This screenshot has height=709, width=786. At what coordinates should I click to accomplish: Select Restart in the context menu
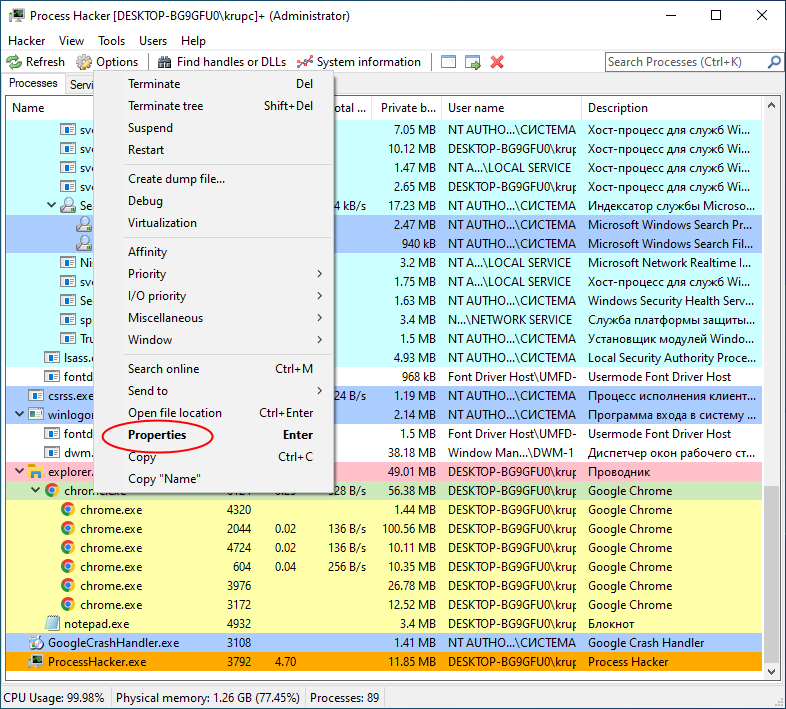tap(214, 150)
